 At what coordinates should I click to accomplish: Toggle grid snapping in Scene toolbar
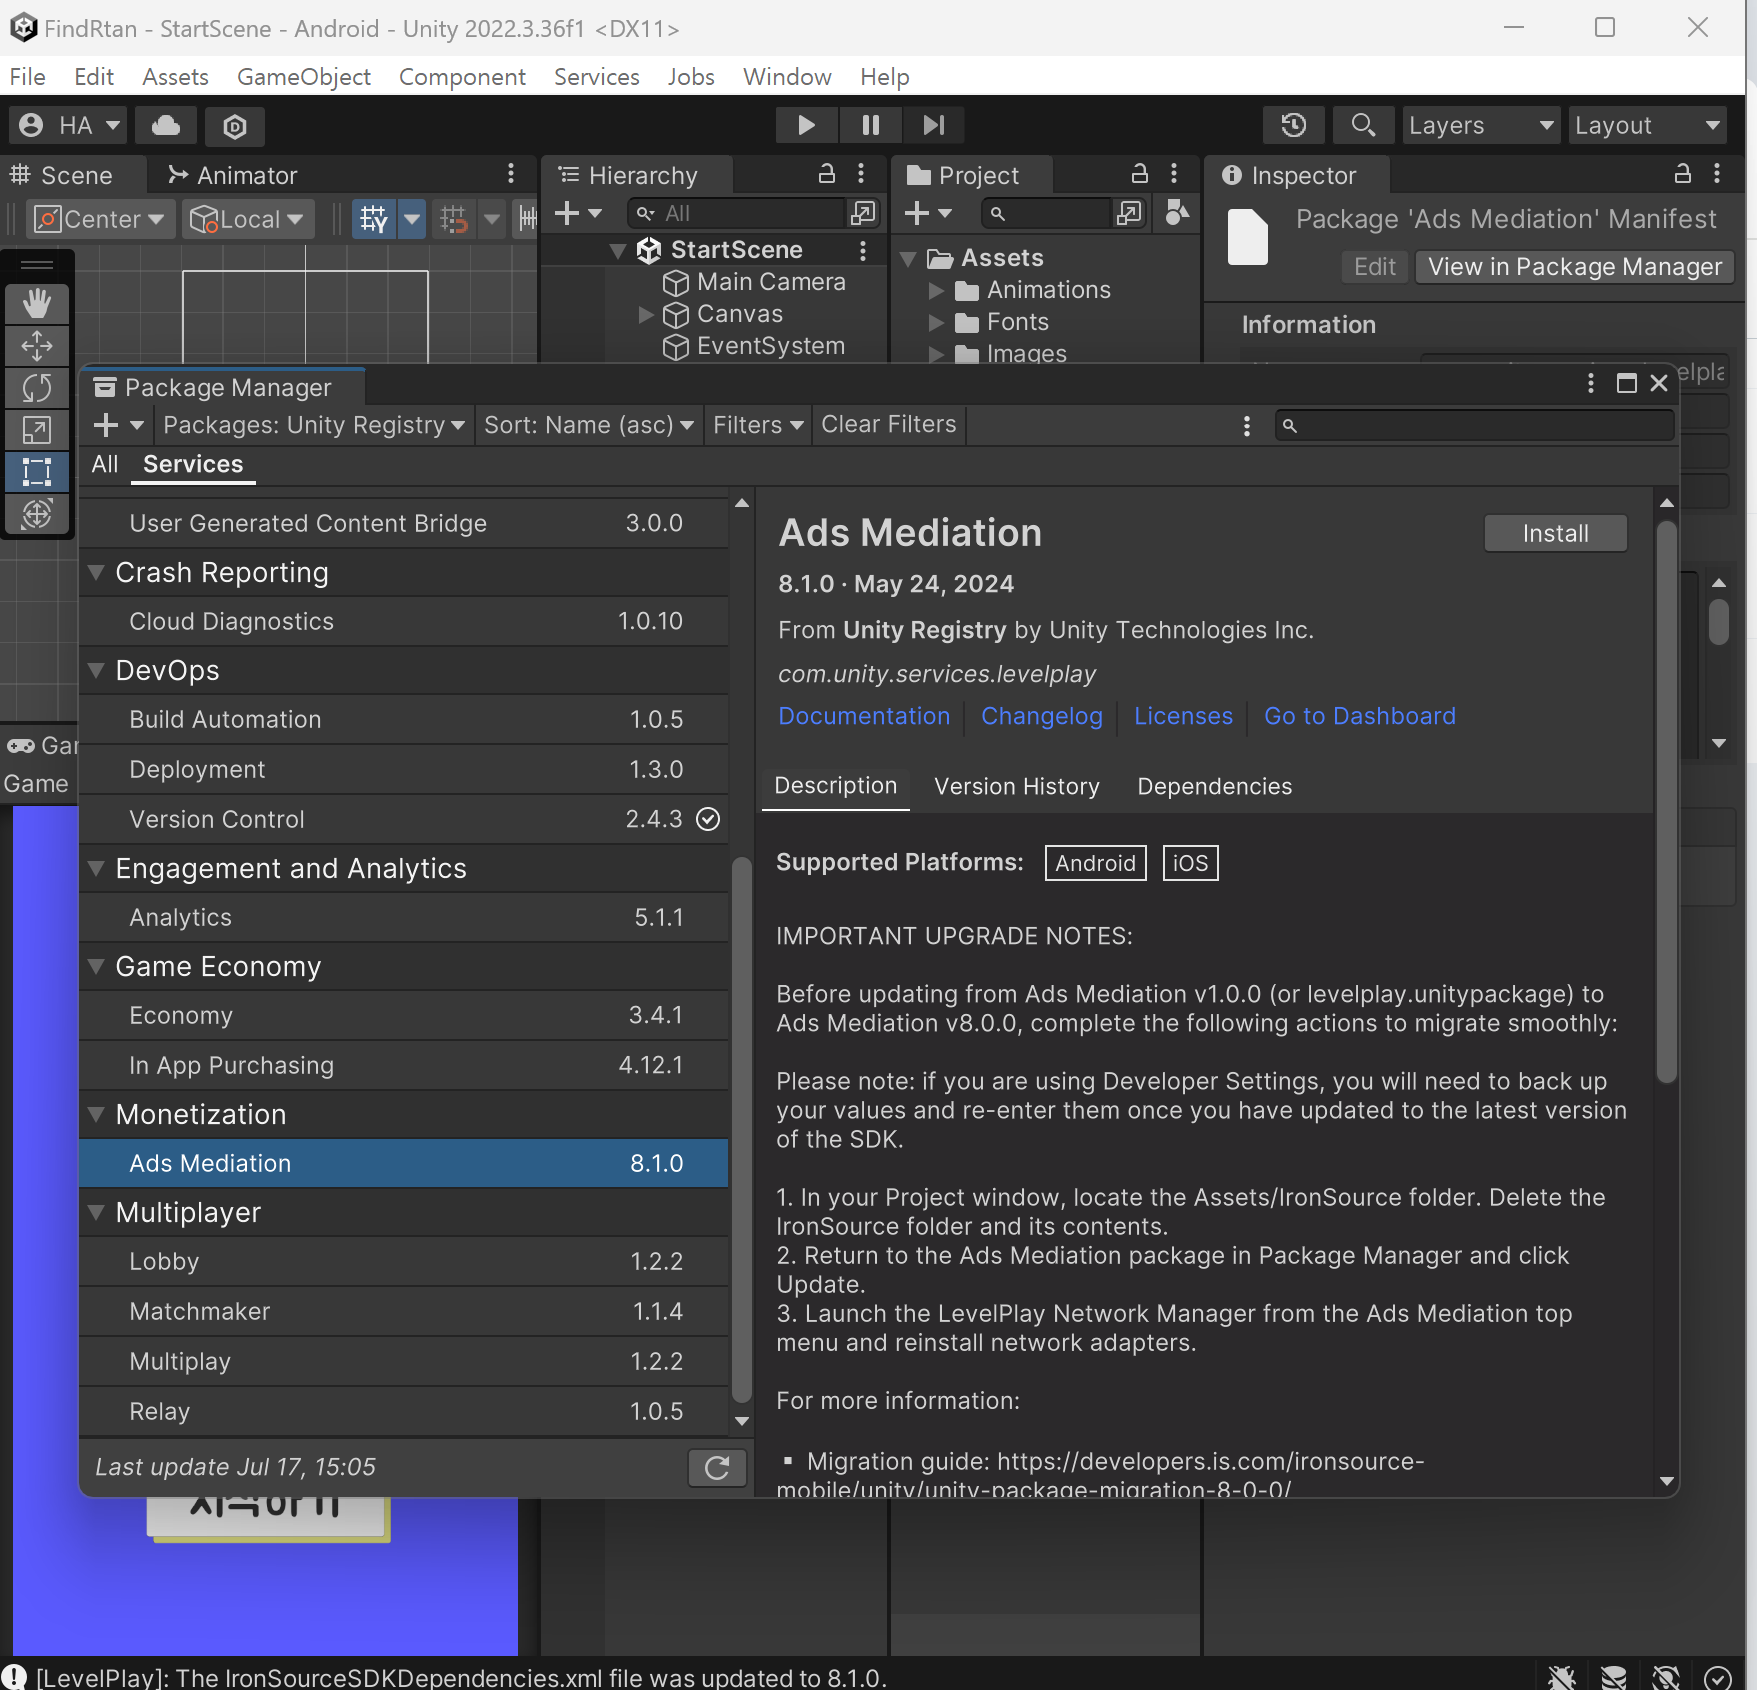point(454,219)
